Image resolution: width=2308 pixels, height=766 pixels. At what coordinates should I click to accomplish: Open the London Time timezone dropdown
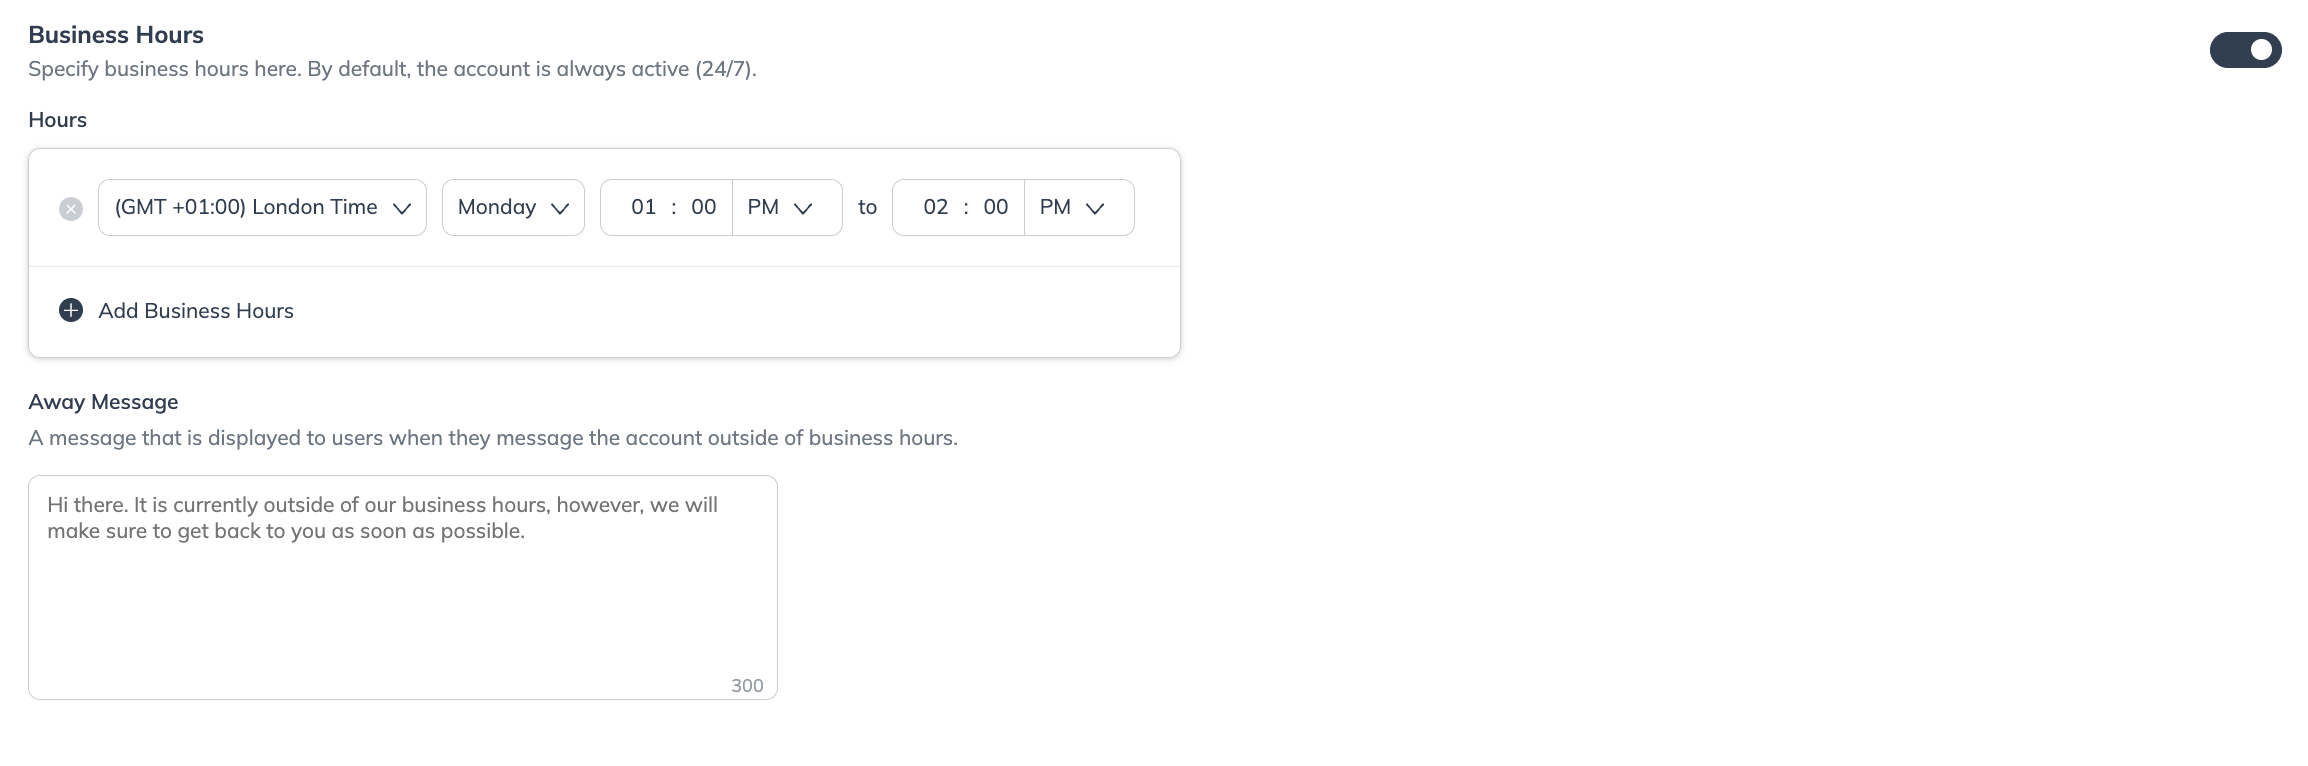[246, 207]
